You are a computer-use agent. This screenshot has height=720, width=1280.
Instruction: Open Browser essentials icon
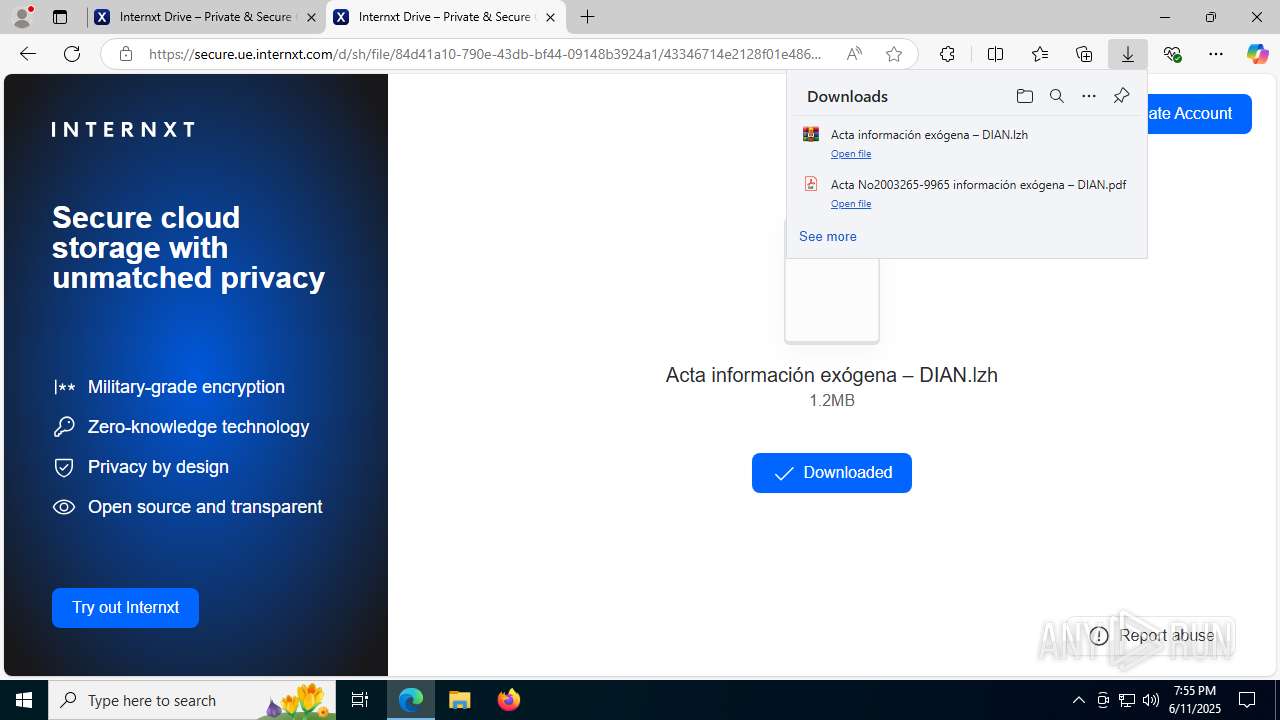coord(1172,54)
